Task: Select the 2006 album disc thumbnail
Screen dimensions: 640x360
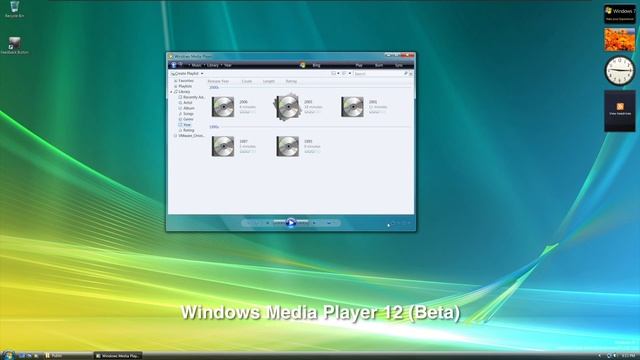Action: (223, 107)
